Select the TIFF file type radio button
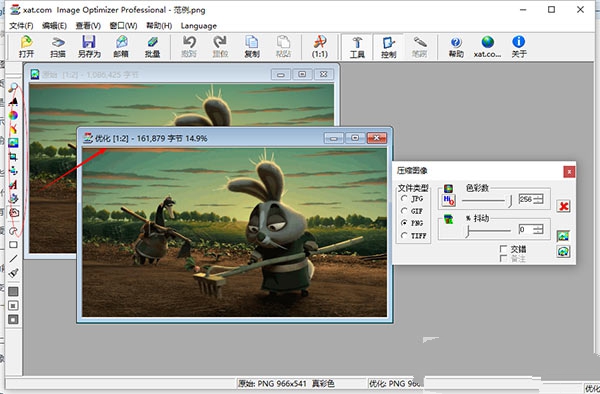Screen dimensions: 600x394 (x=404, y=235)
